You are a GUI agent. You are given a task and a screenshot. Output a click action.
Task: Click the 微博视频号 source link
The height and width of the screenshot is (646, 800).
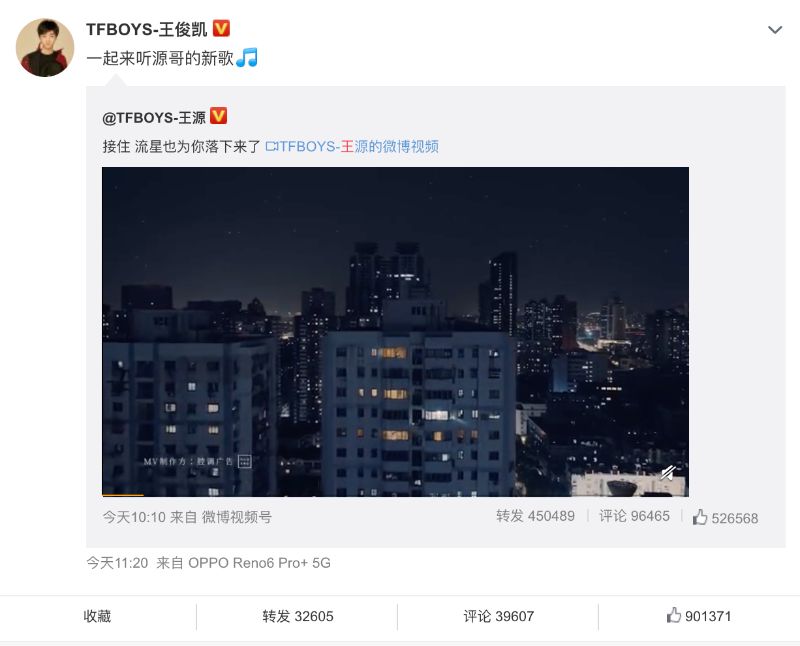(237, 517)
